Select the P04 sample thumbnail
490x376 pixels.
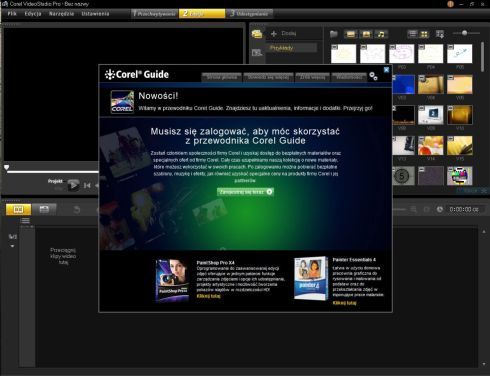[431, 54]
